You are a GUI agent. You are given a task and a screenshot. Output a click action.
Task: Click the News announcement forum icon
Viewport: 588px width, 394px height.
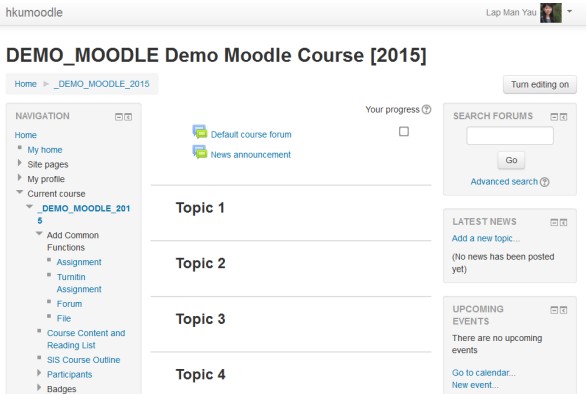200,152
